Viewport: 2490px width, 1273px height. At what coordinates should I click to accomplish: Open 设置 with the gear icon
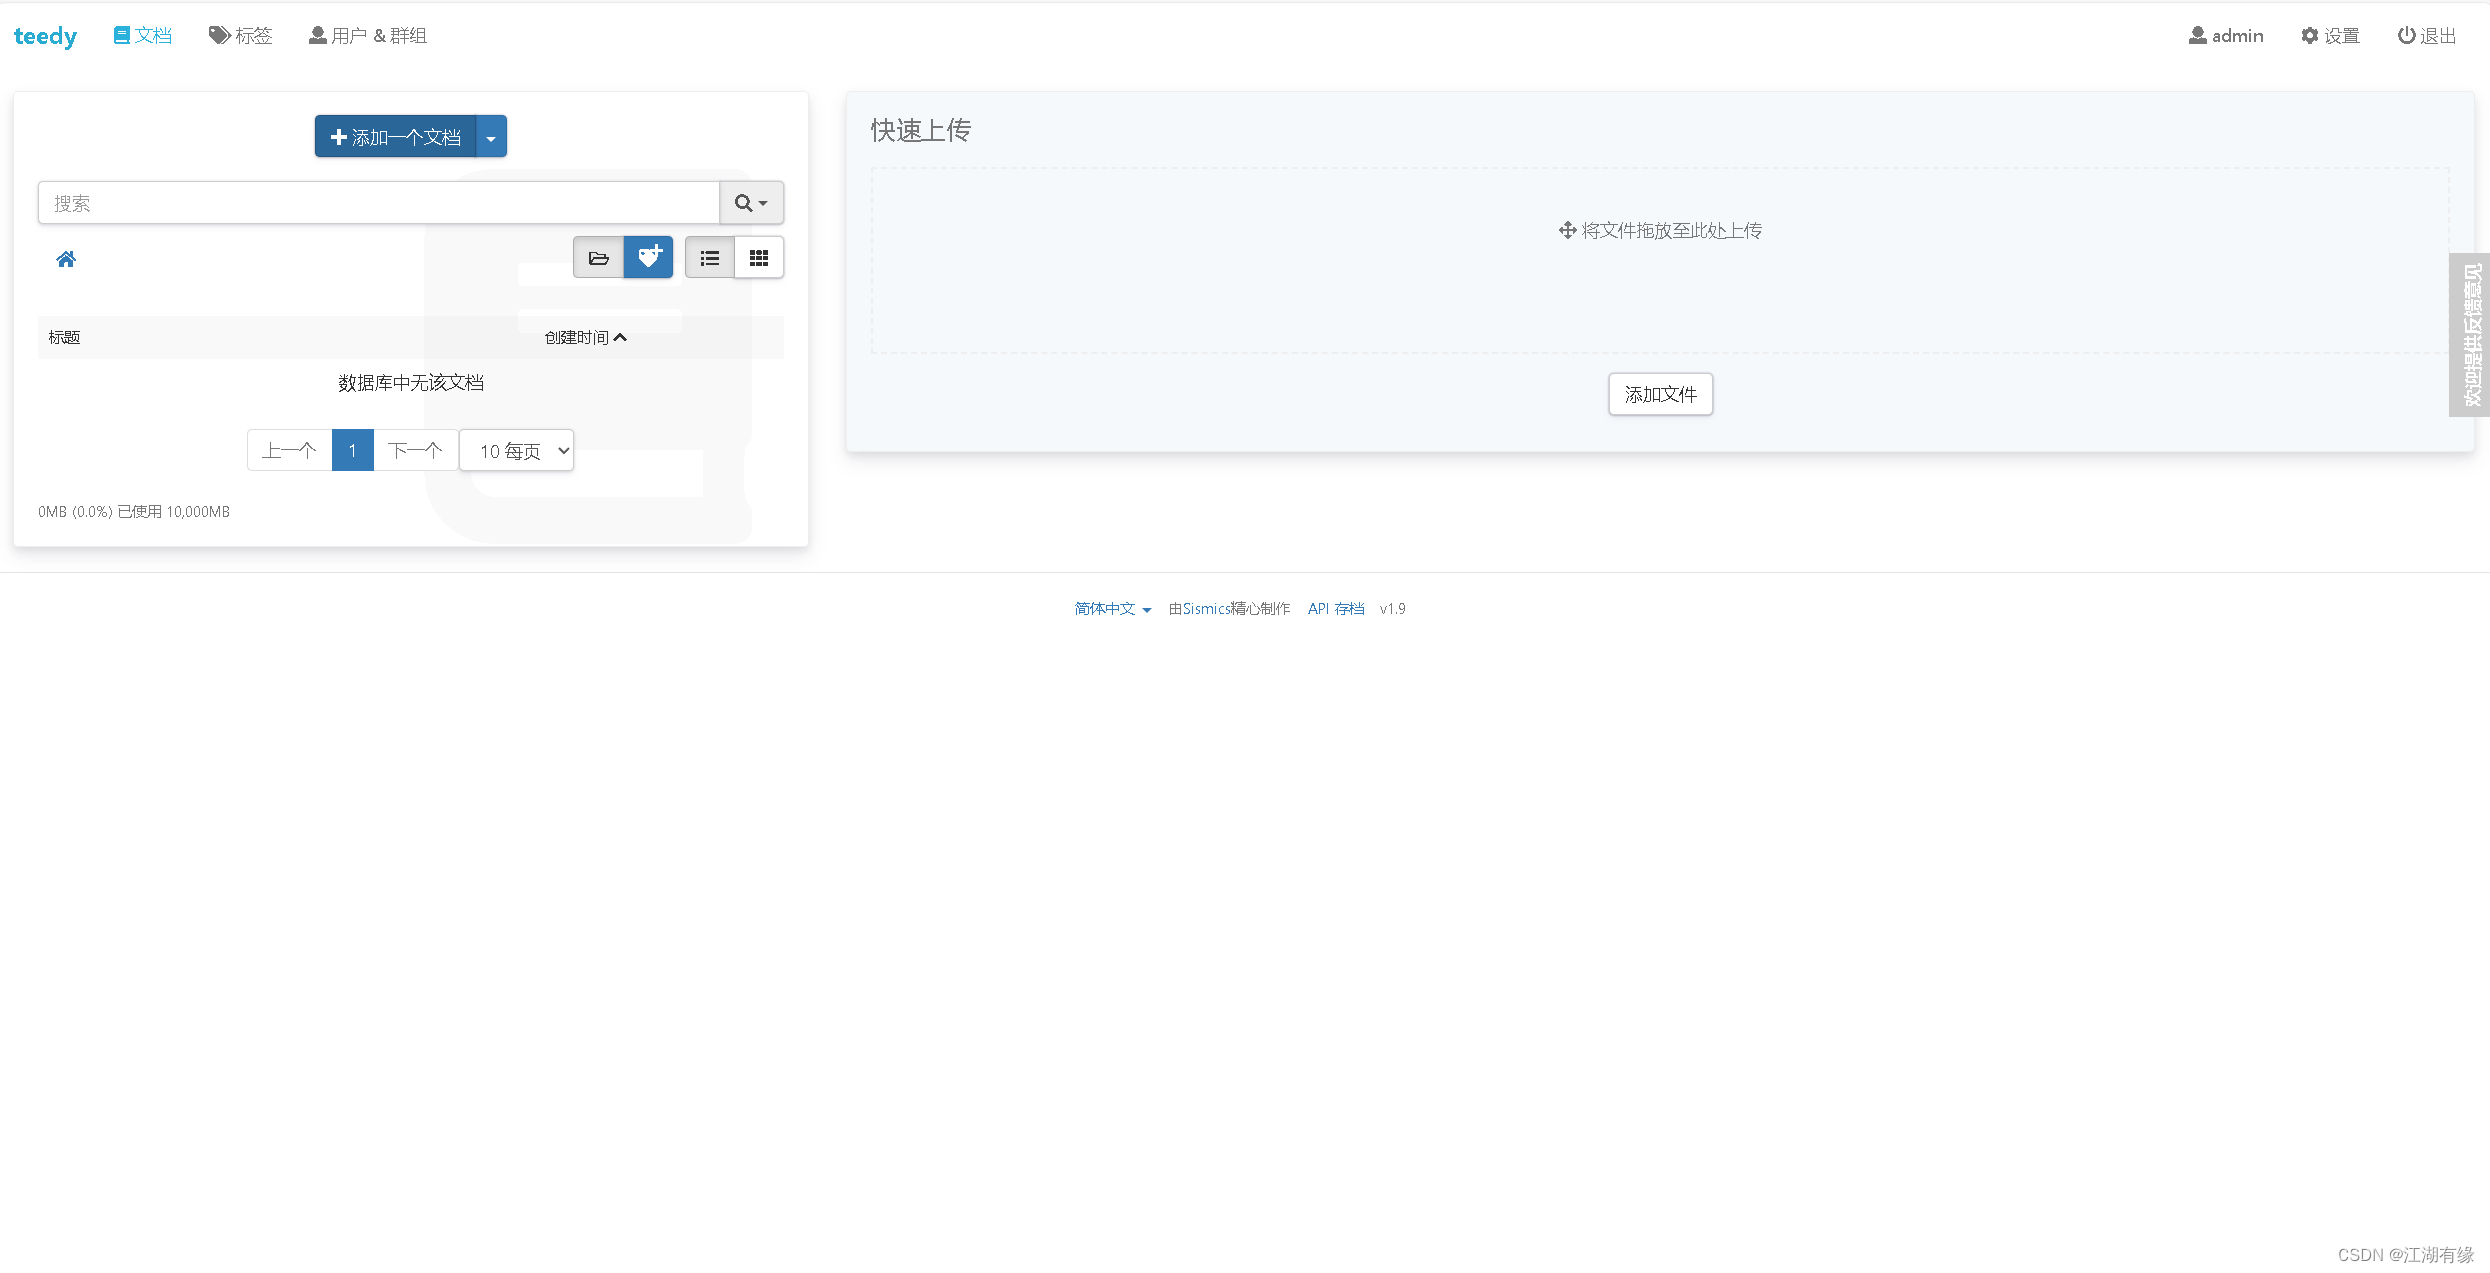(x=2309, y=34)
